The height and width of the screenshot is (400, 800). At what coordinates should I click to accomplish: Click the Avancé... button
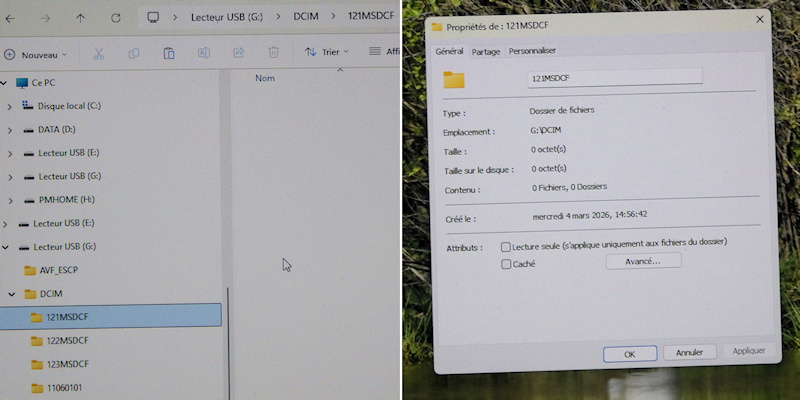643,261
